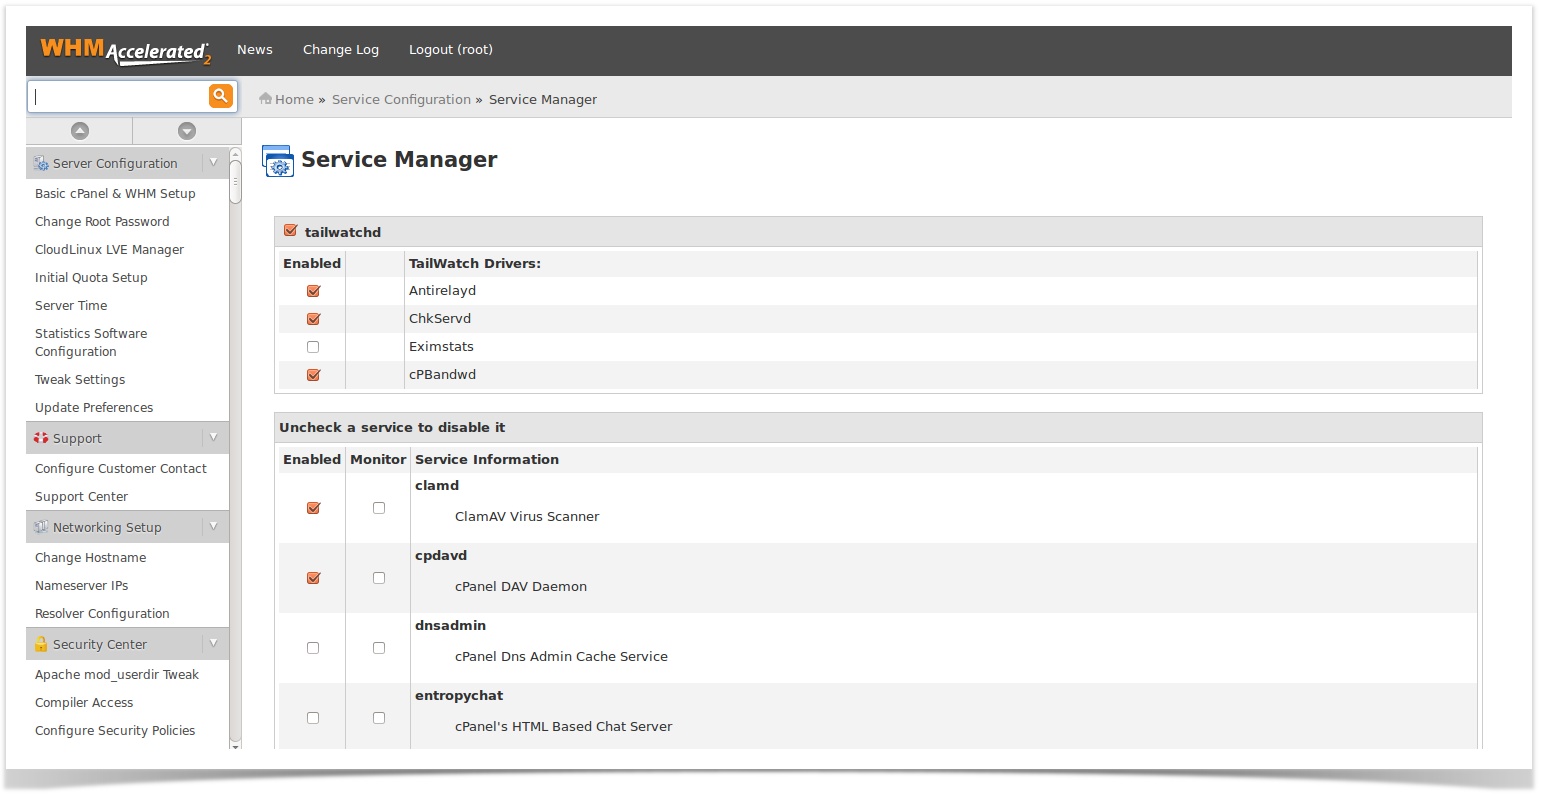Collapse the Security Center section arrow
1546x798 pixels.
213,643
